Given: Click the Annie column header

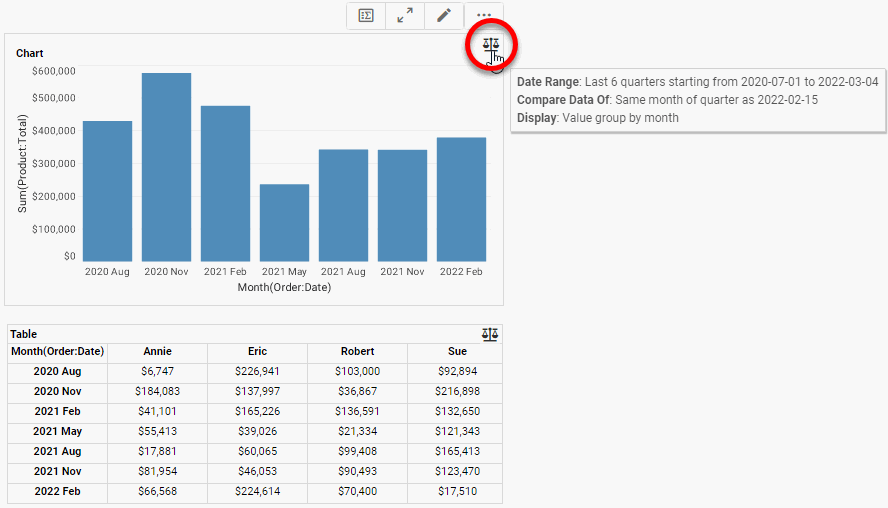Looking at the screenshot, I should pos(157,352).
